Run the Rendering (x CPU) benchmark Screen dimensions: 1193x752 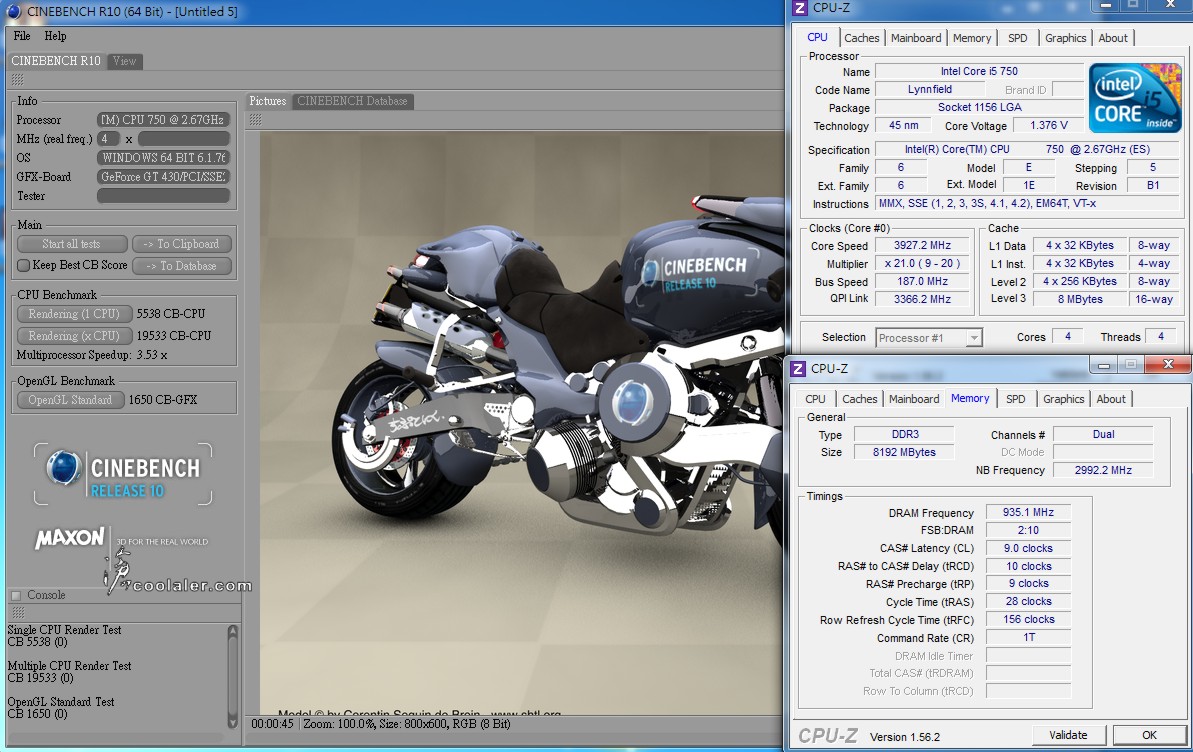[x=75, y=336]
